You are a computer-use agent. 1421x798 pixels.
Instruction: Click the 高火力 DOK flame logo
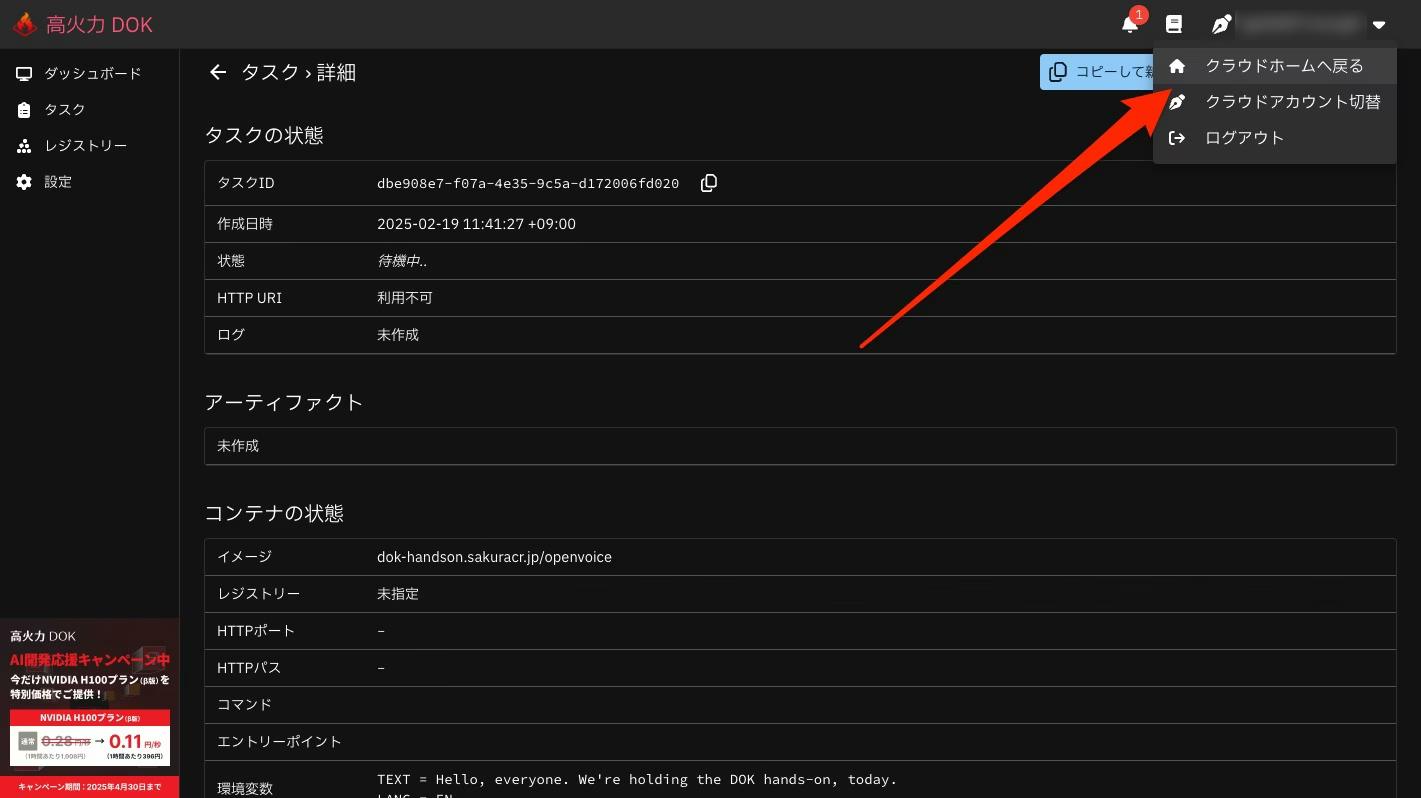tap(25, 25)
